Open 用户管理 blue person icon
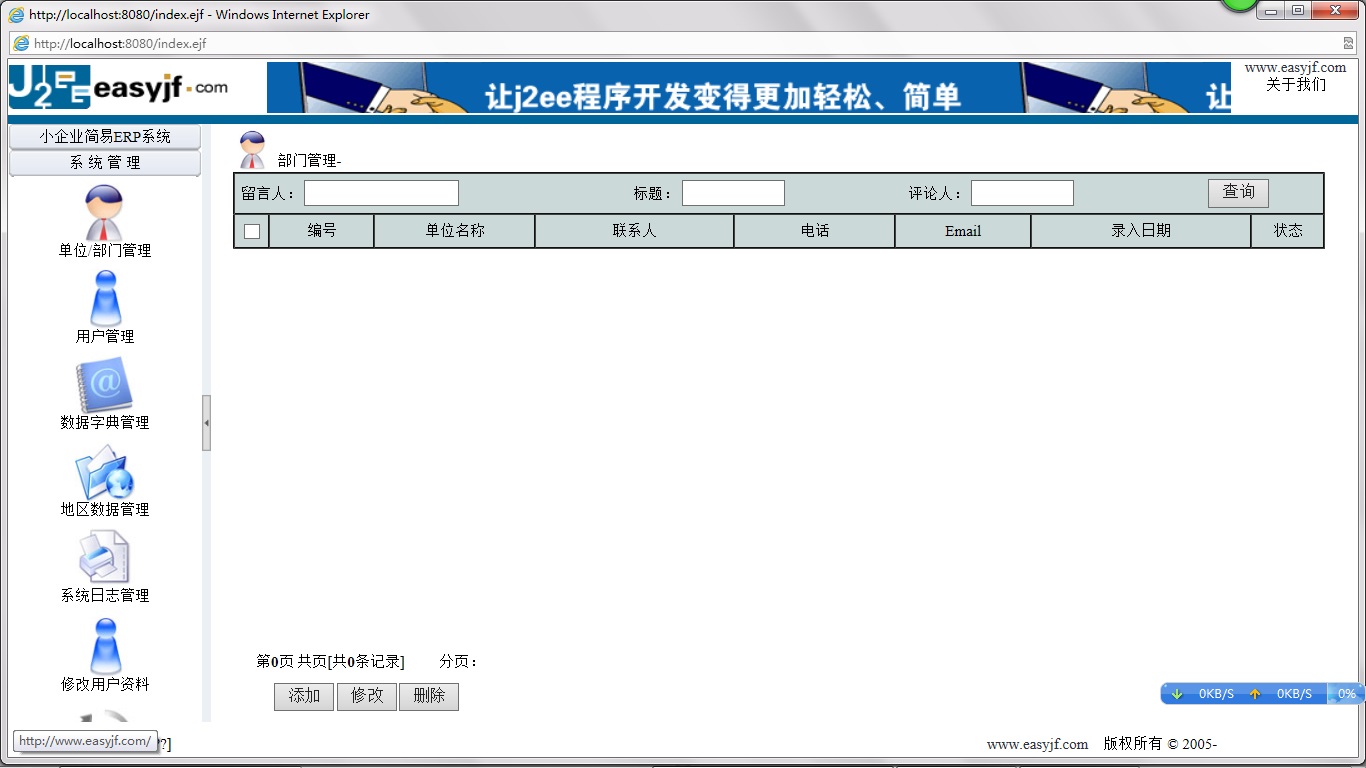Viewport: 1366px width, 768px height. click(x=105, y=298)
